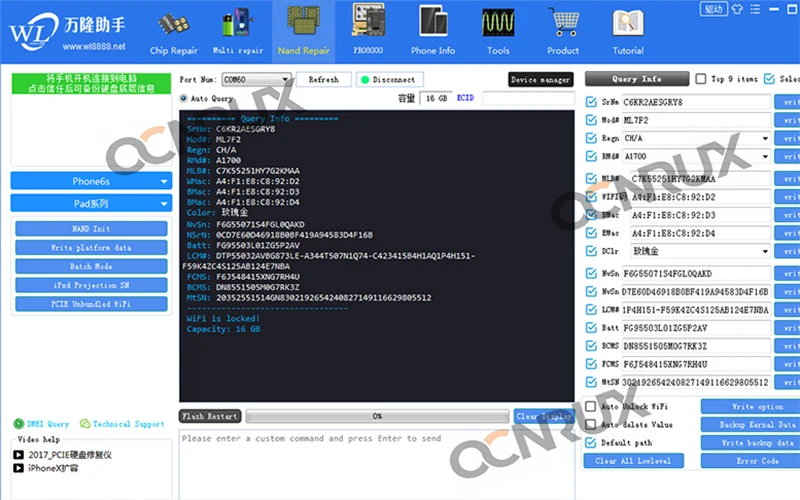
Task: Click the custom command input box
Action: tap(377, 464)
